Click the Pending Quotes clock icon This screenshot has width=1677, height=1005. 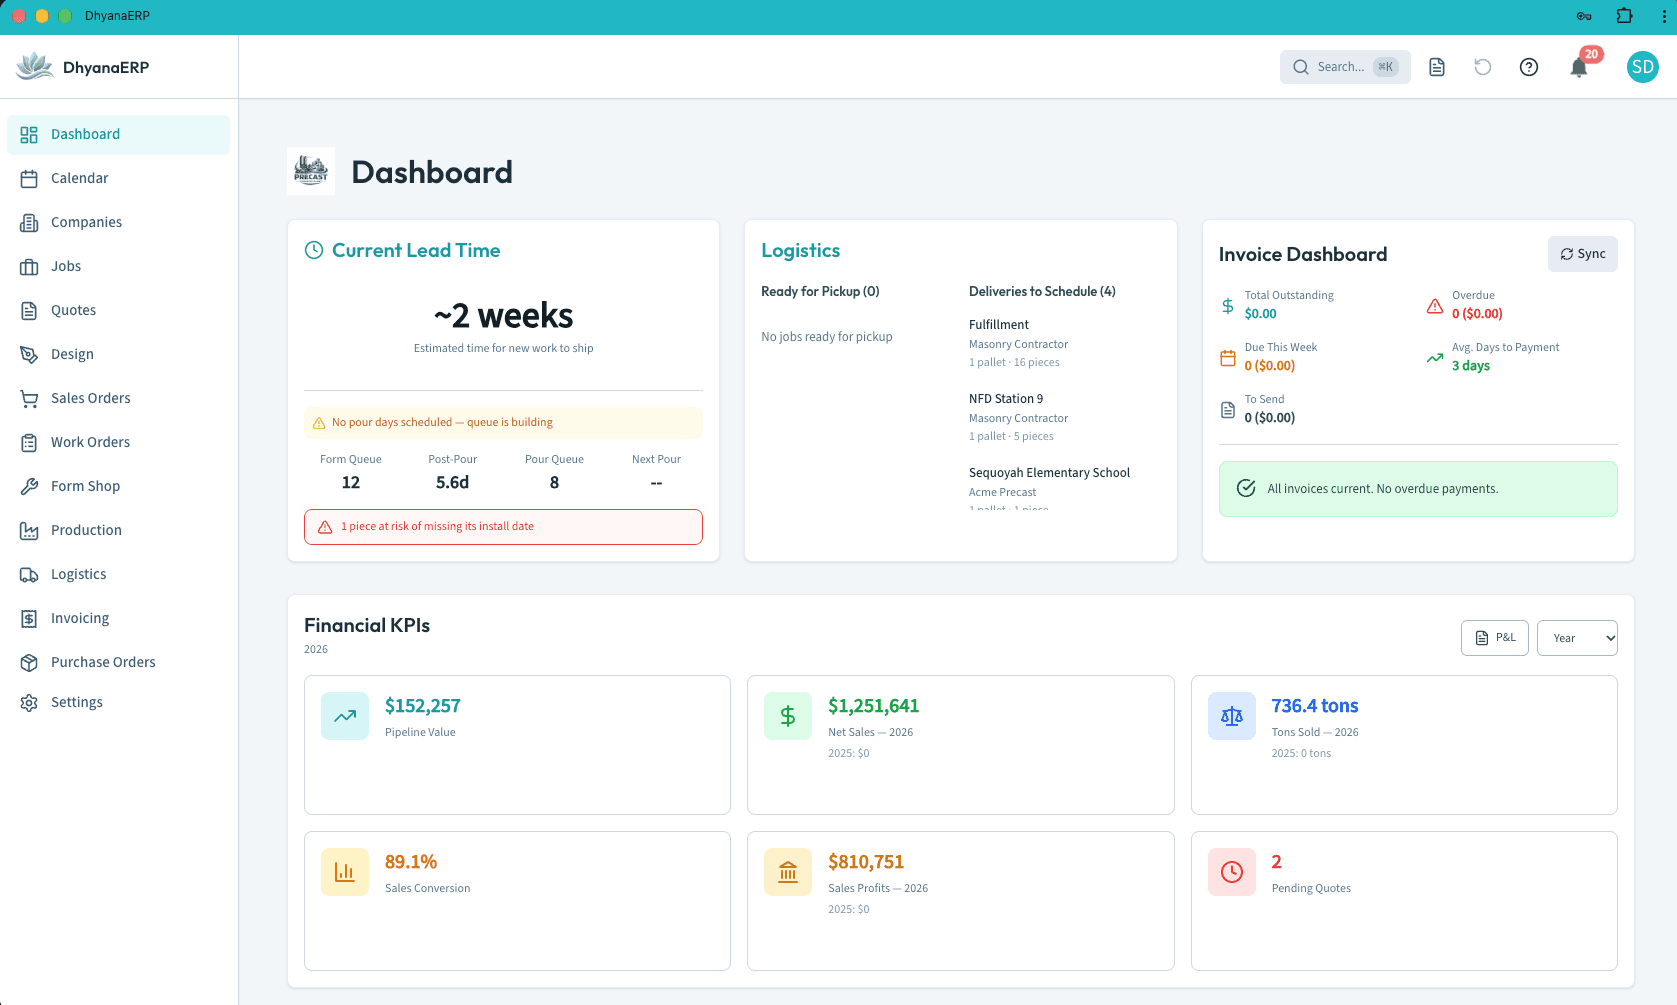pos(1232,872)
